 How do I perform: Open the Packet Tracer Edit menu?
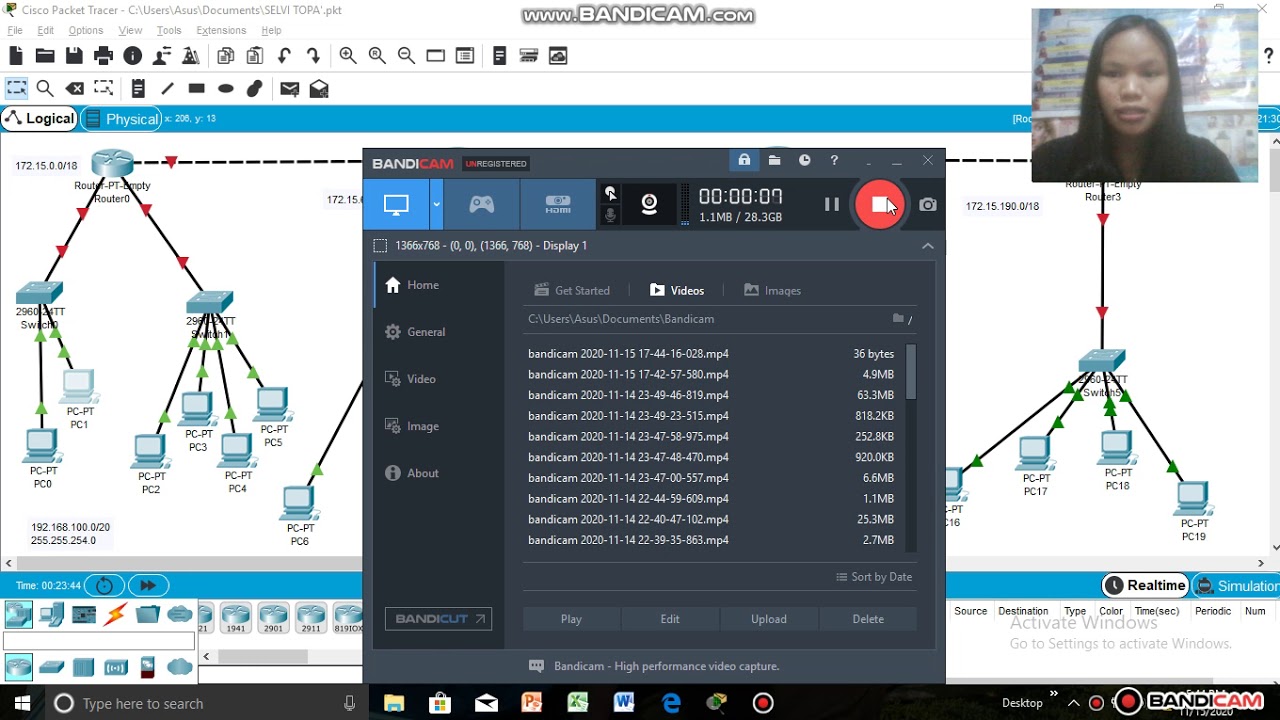[45, 30]
